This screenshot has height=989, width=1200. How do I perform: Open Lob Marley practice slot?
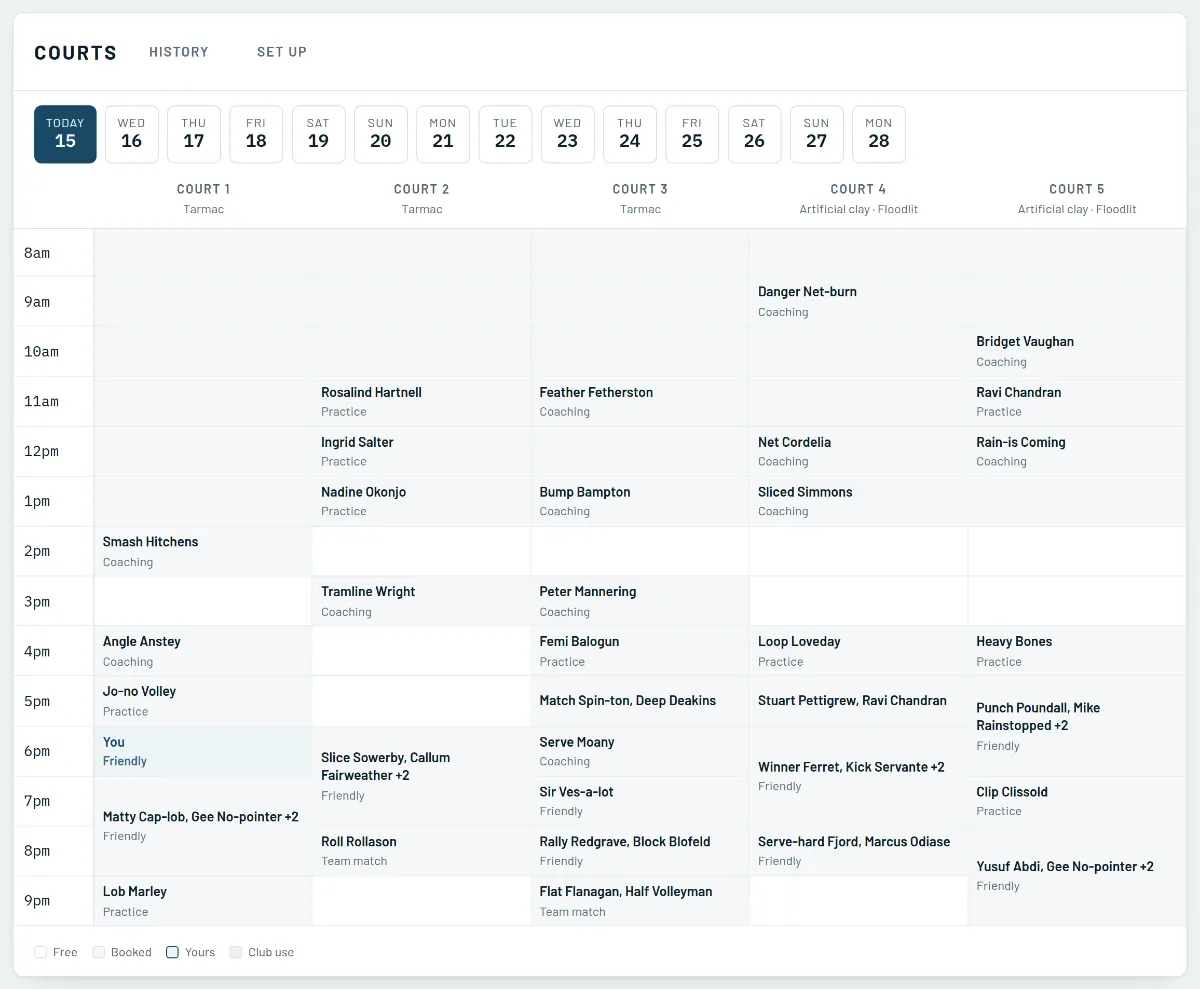[x=203, y=901]
